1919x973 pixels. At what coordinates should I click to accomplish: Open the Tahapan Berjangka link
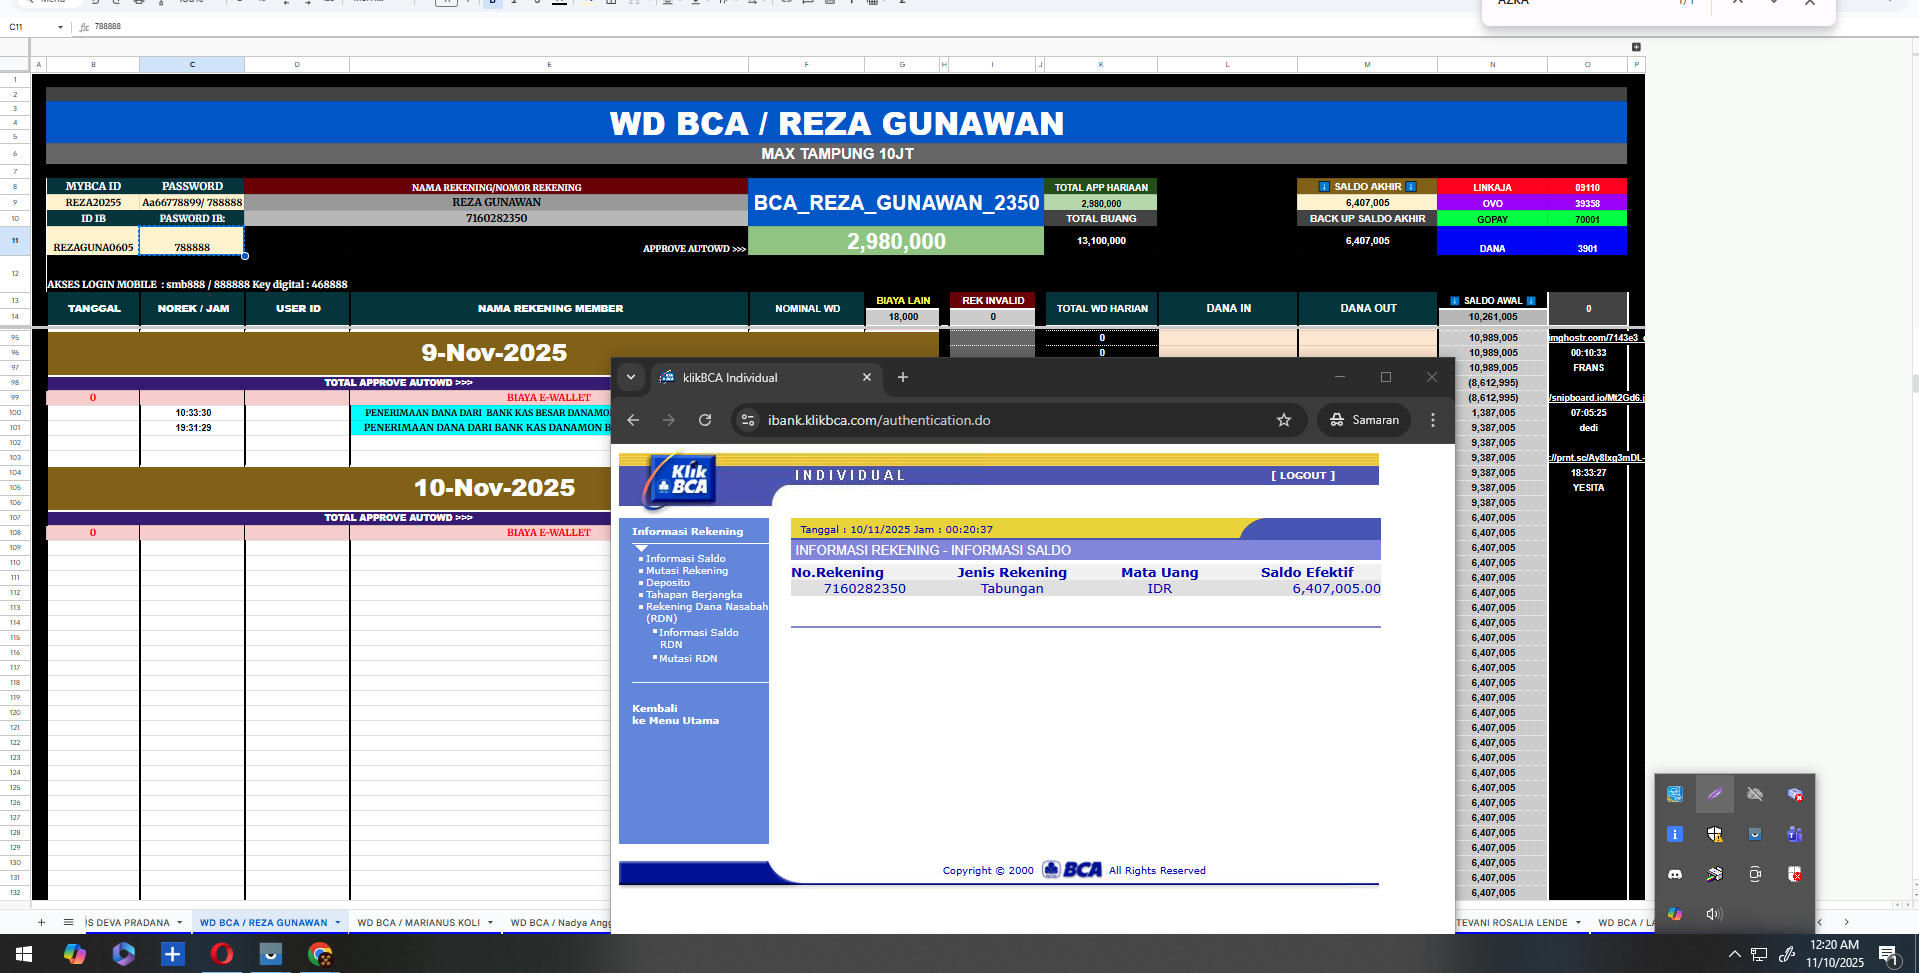point(694,595)
